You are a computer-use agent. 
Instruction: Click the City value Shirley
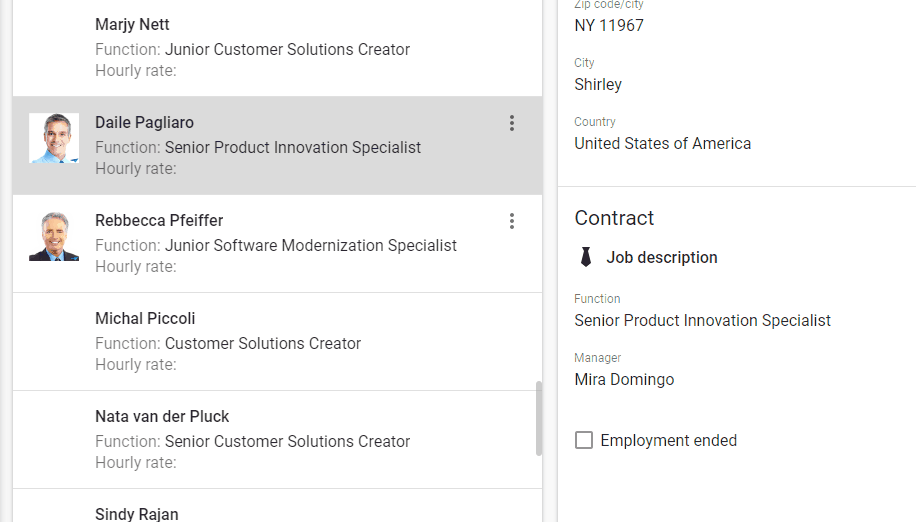tap(598, 85)
